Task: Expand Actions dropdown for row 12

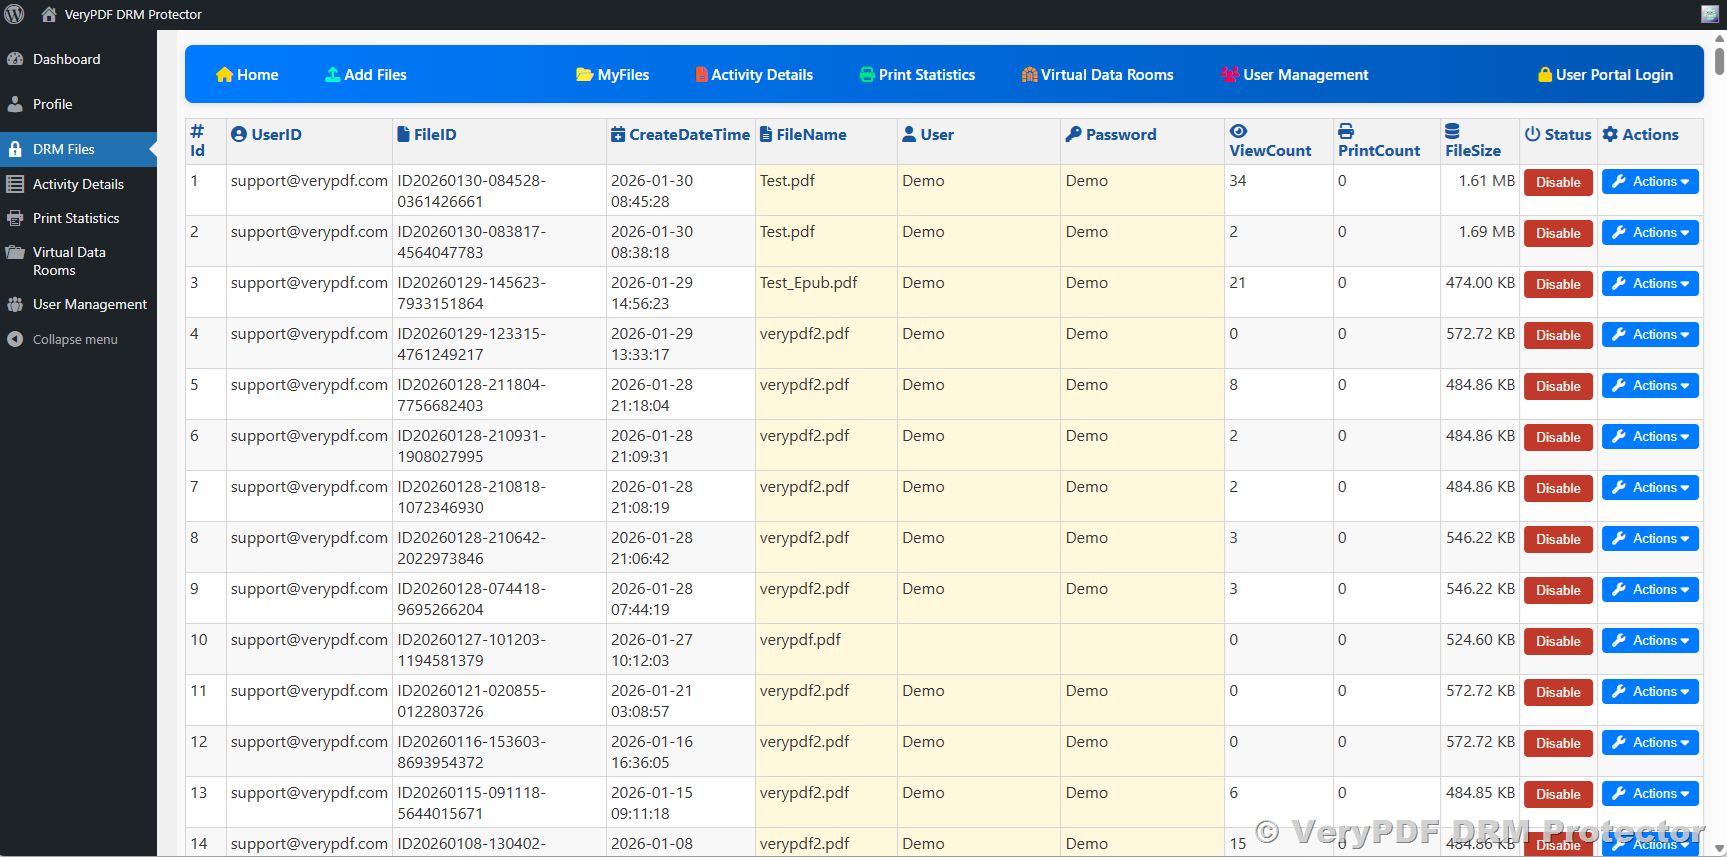Action: (x=1650, y=743)
